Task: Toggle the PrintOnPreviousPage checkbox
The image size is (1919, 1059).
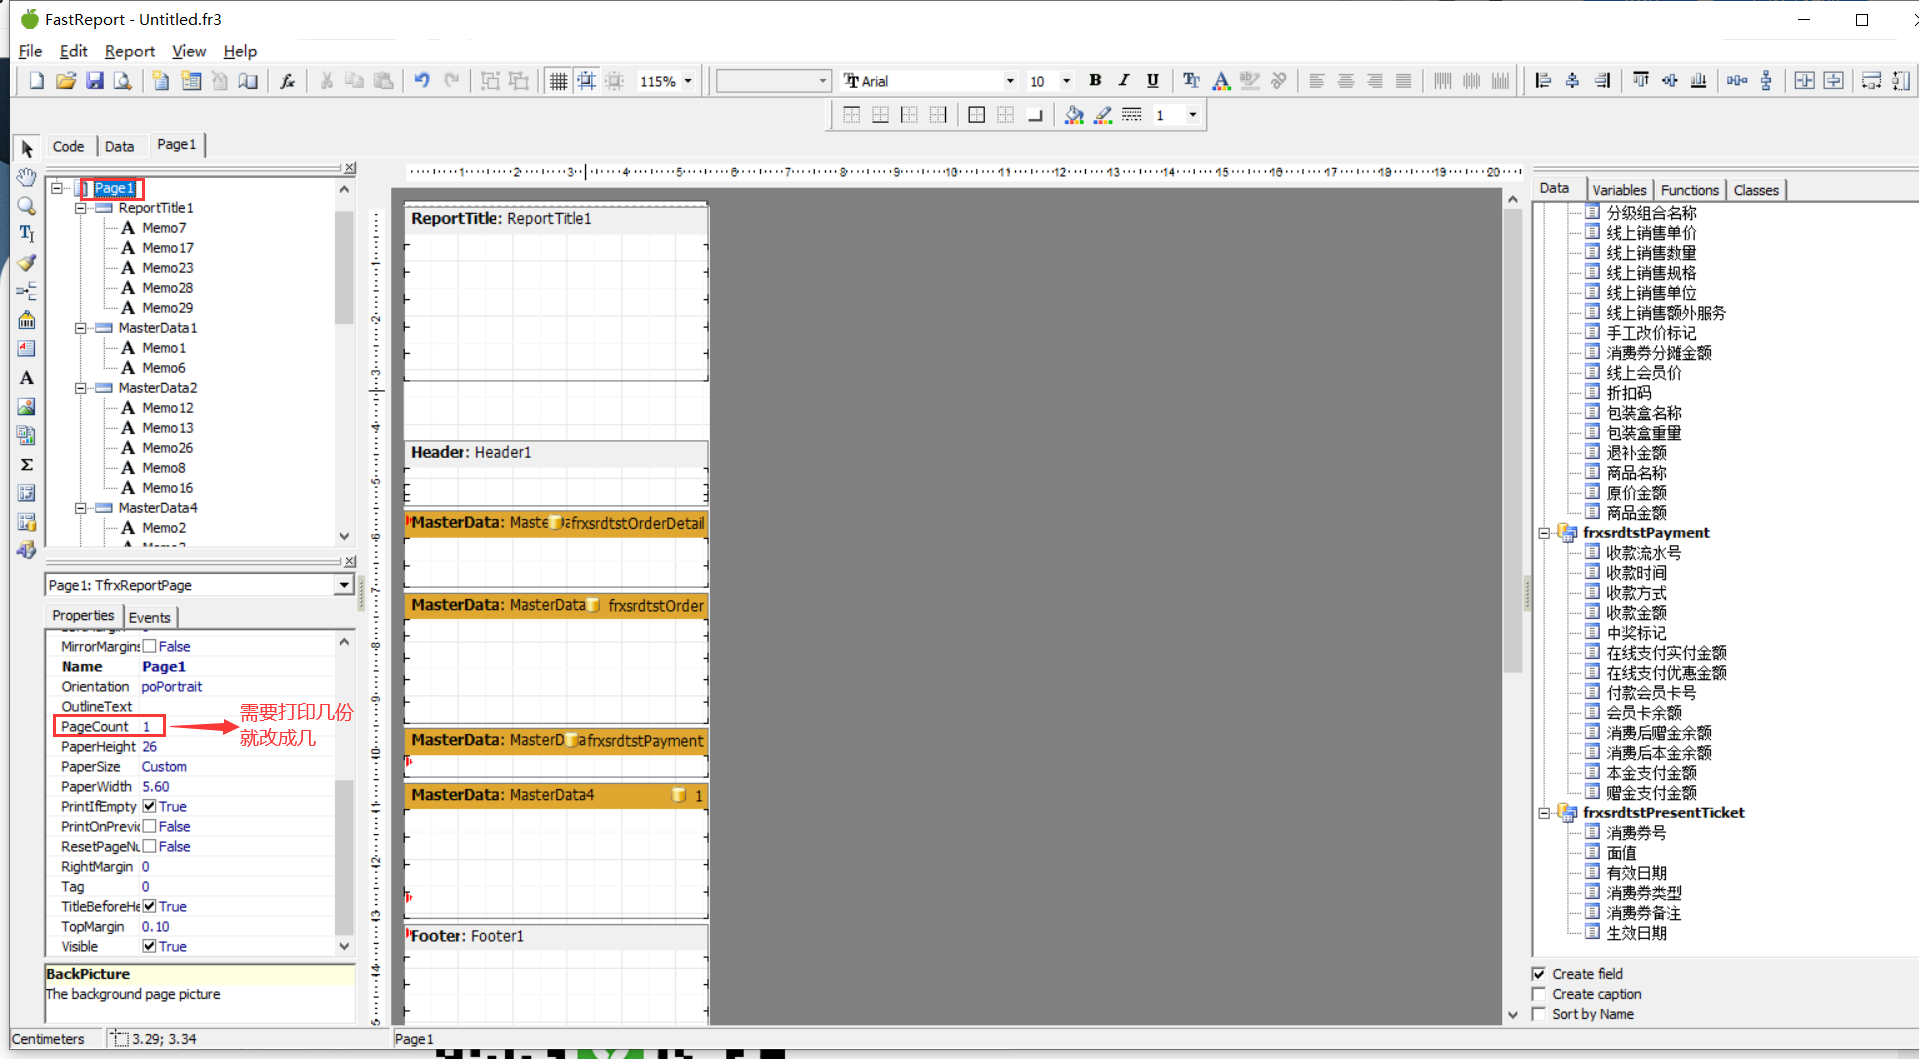Action: coord(149,826)
